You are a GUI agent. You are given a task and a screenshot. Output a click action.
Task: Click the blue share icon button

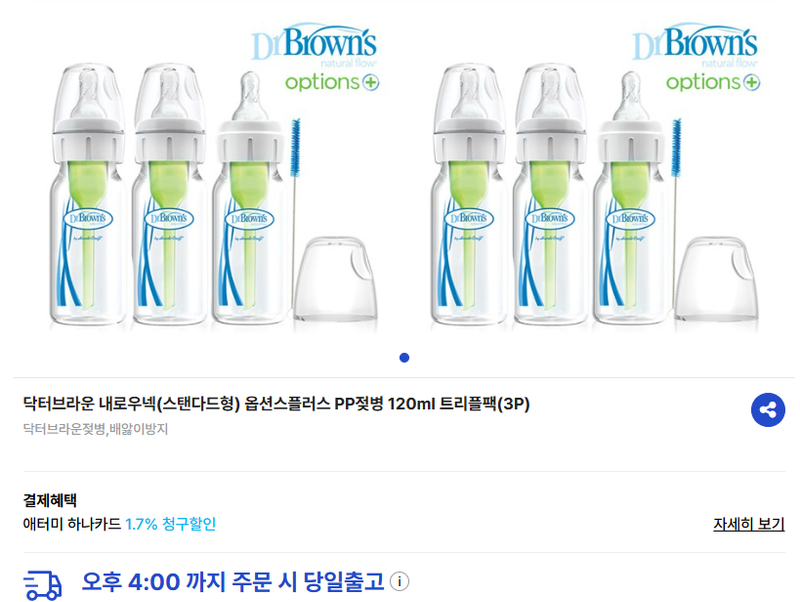[767, 410]
